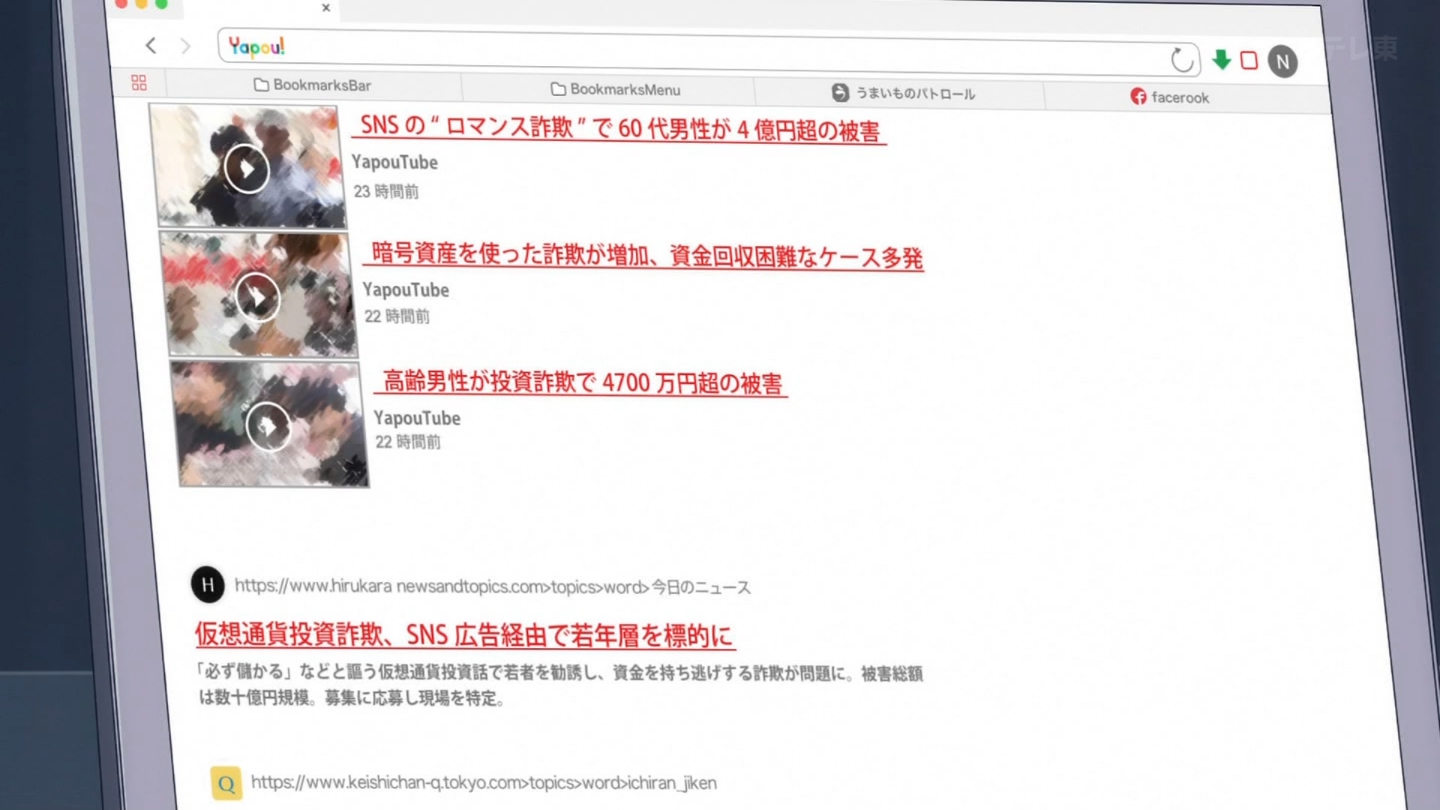This screenshot has height=810, width=1440.
Task: Open the 仮想通貨投資詐欺 news headline
Action: pos(464,635)
